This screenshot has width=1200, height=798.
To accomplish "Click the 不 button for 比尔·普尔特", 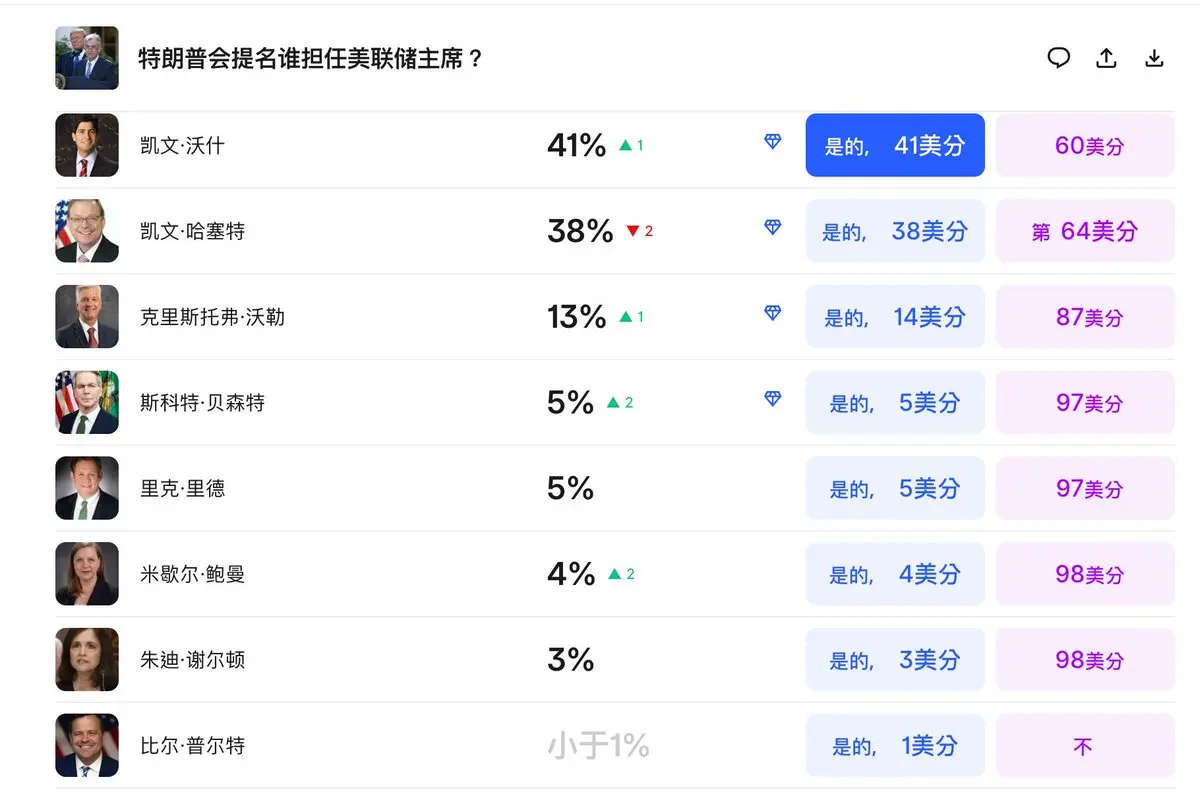I will (1085, 745).
